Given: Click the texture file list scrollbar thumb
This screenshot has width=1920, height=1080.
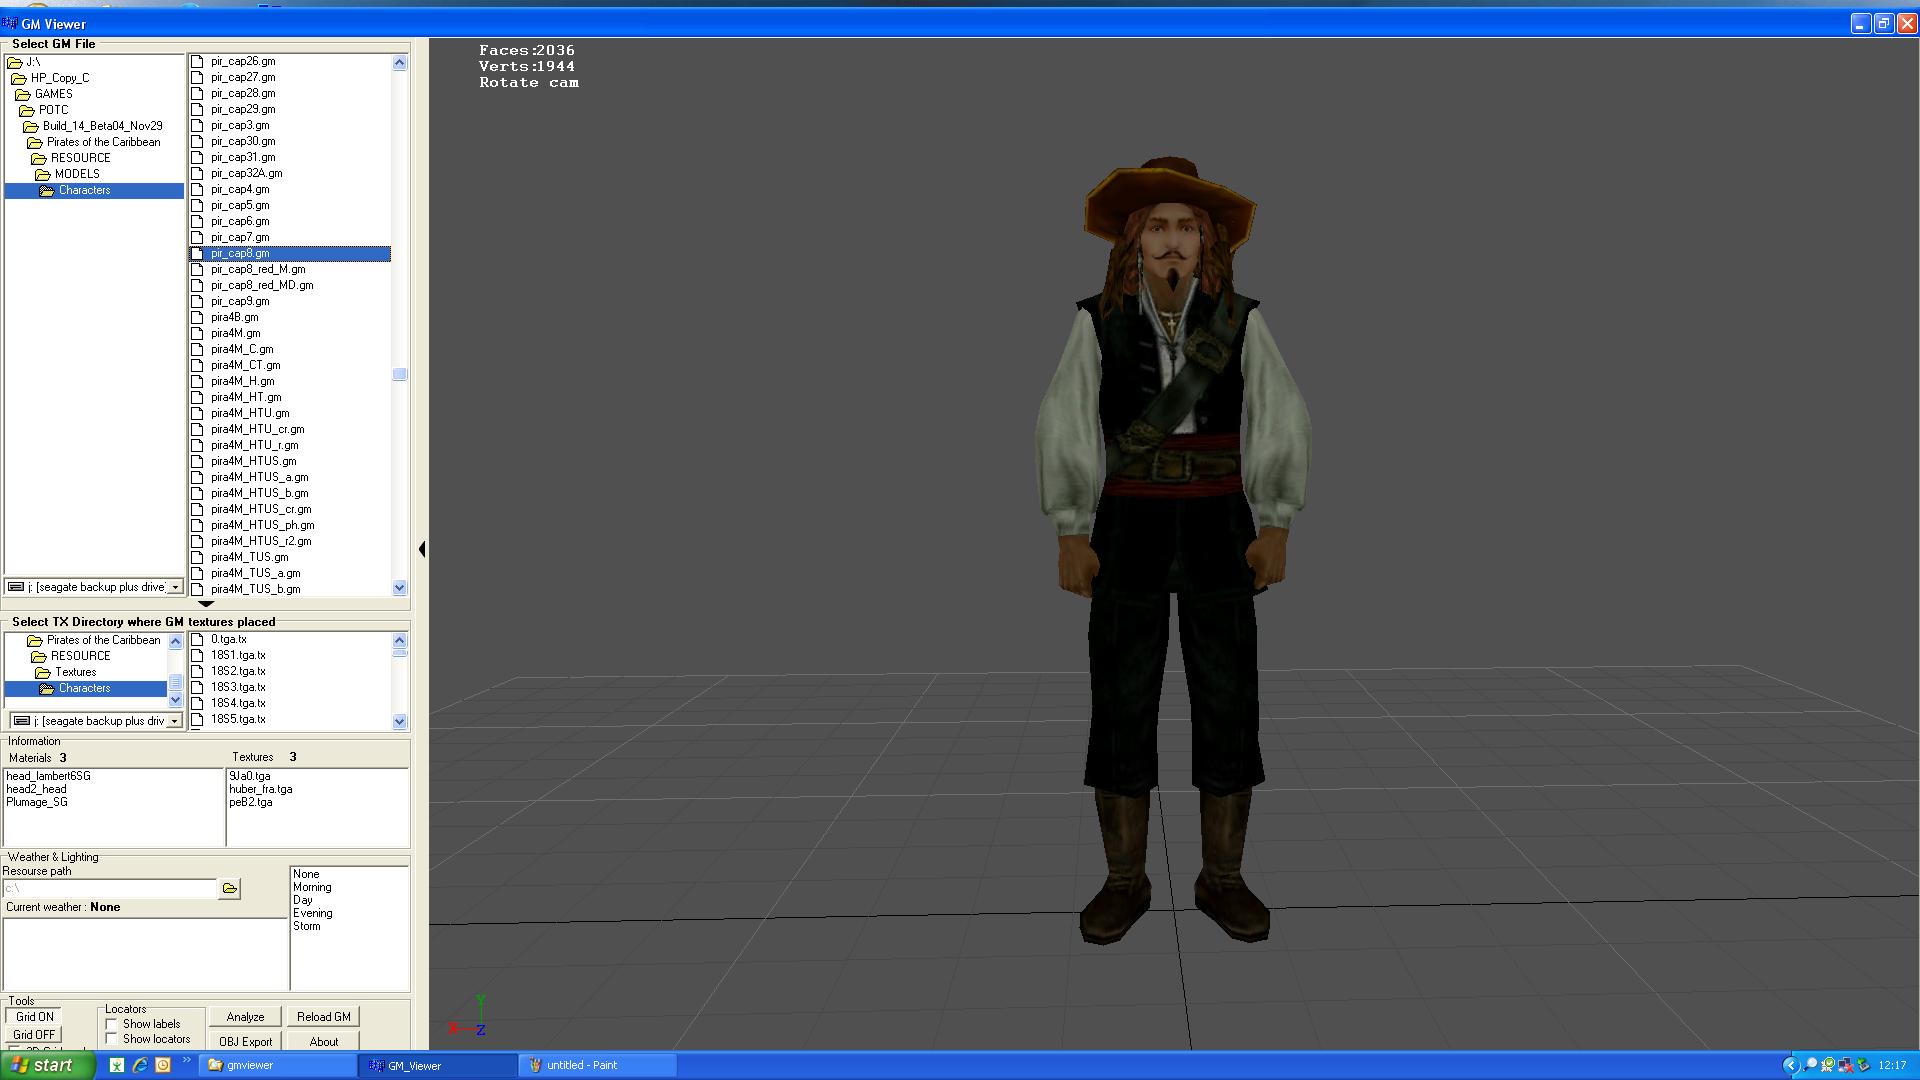Looking at the screenshot, I should point(399,653).
